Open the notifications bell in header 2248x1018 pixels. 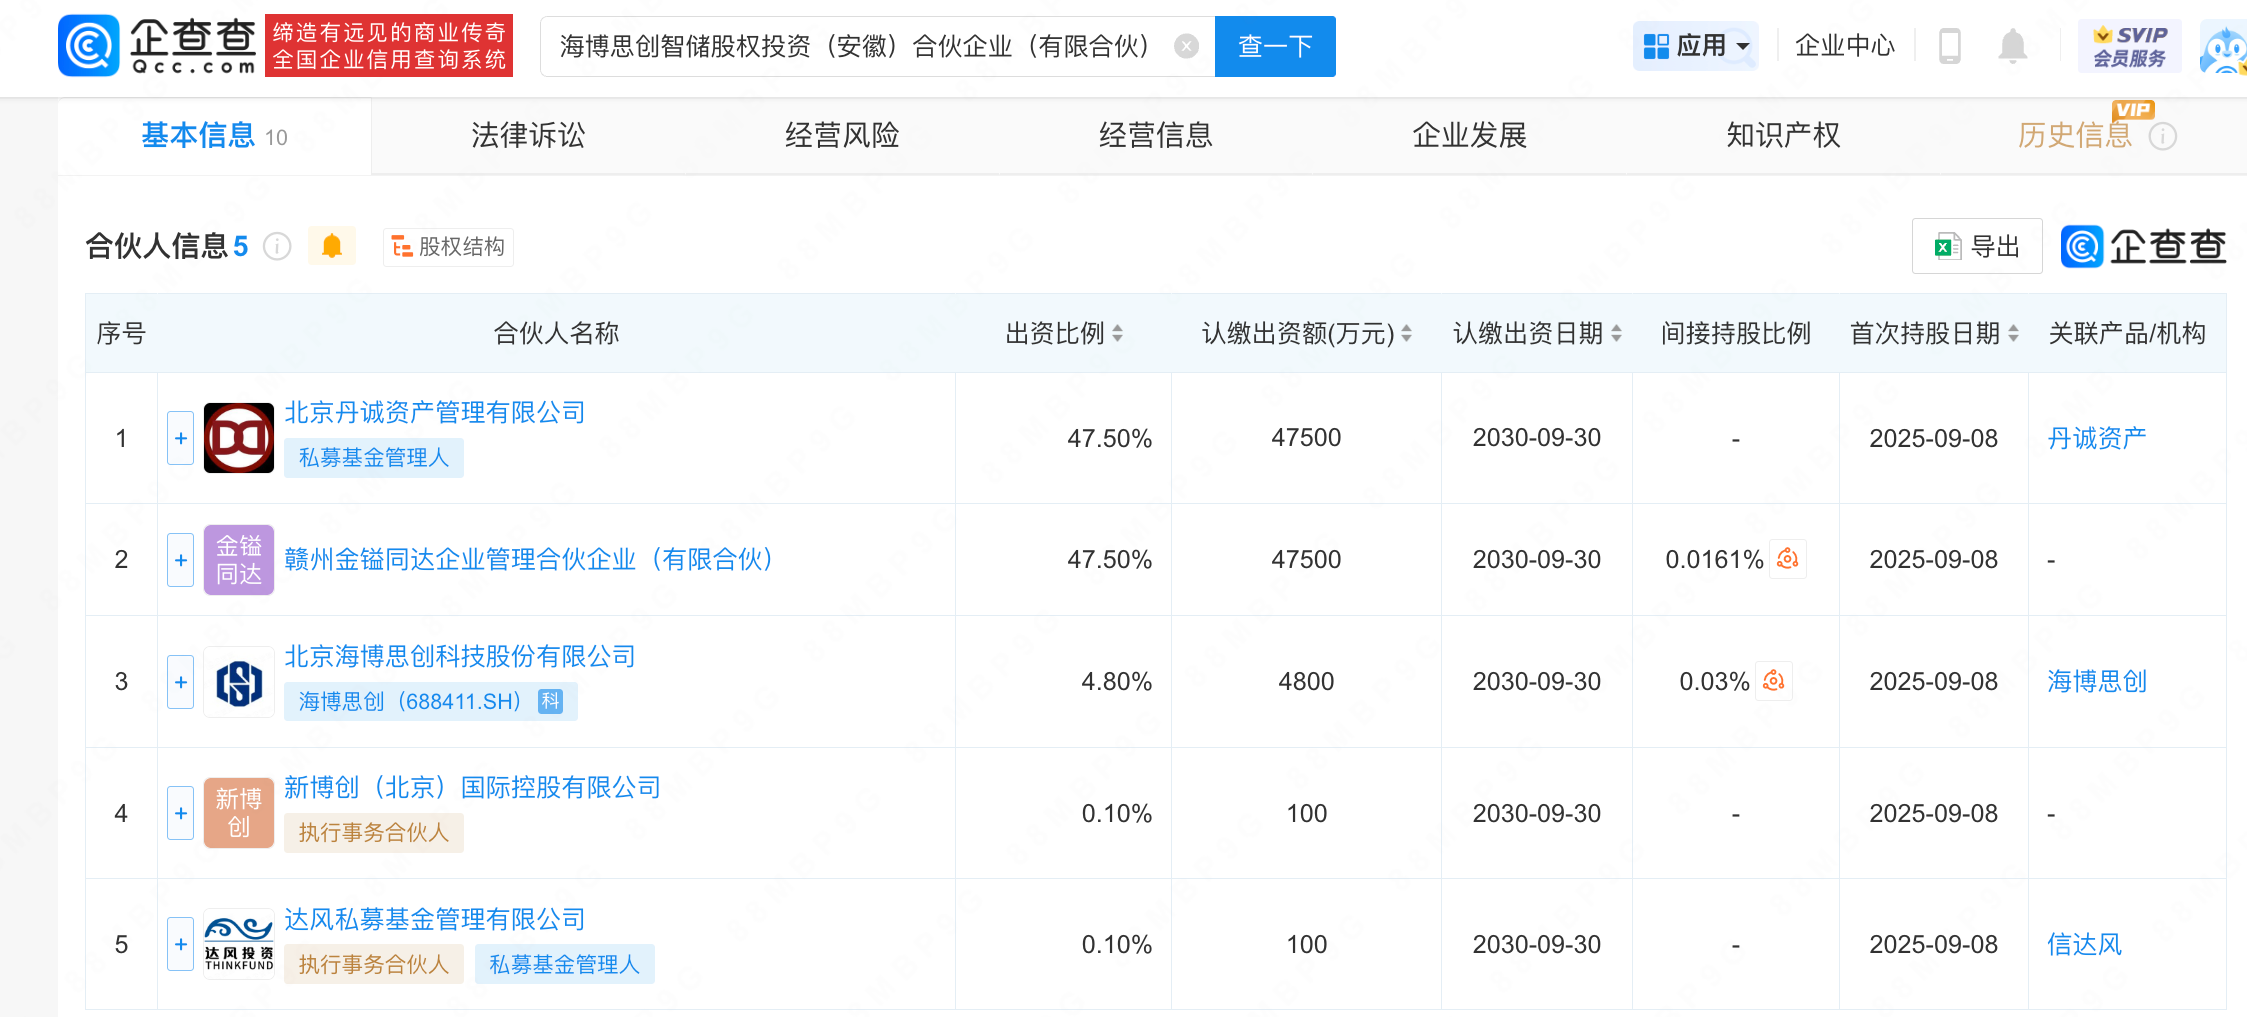pyautogui.click(x=2012, y=46)
